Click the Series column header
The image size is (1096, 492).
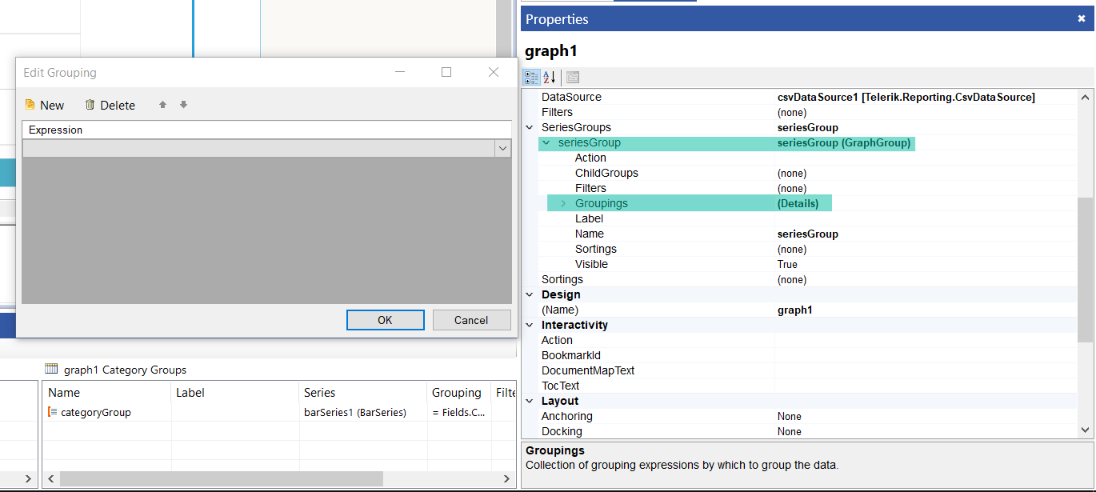[x=362, y=393]
